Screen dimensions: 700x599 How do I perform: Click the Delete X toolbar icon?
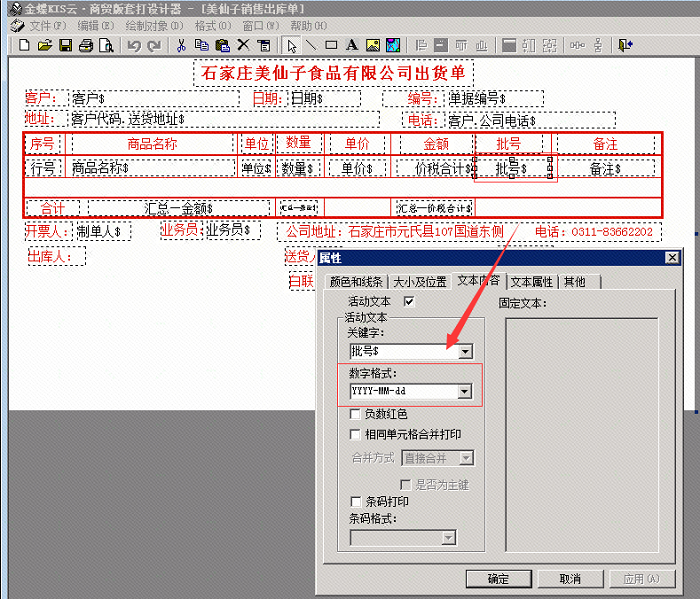point(243,45)
